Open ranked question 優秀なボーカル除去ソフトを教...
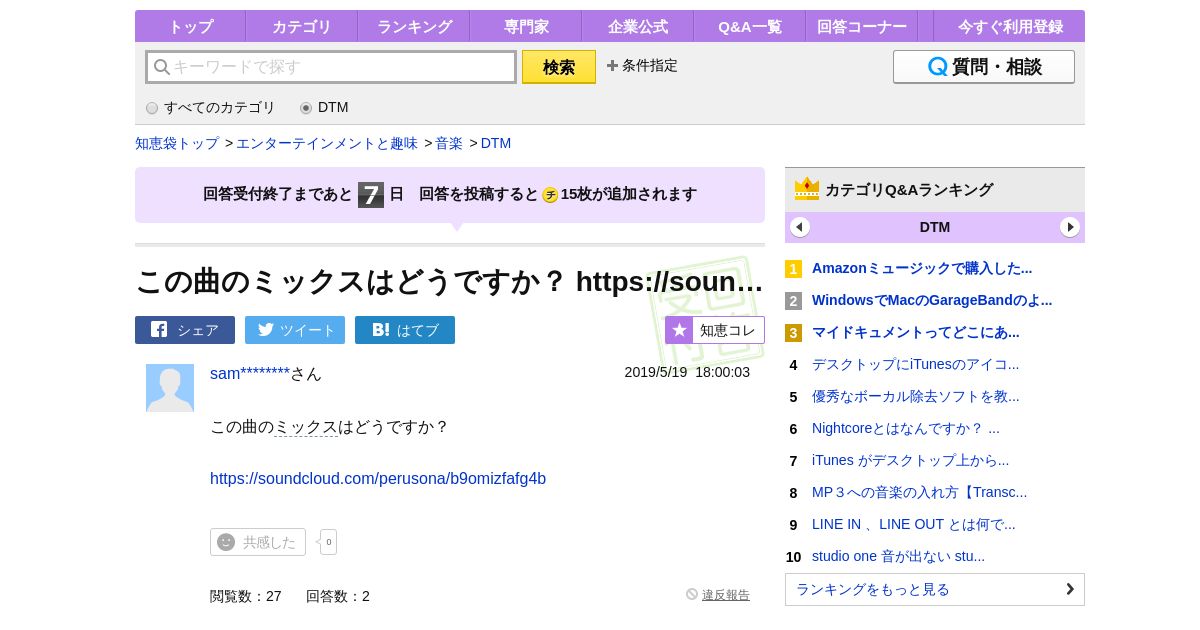This screenshot has height=630, width=1200. click(916, 396)
